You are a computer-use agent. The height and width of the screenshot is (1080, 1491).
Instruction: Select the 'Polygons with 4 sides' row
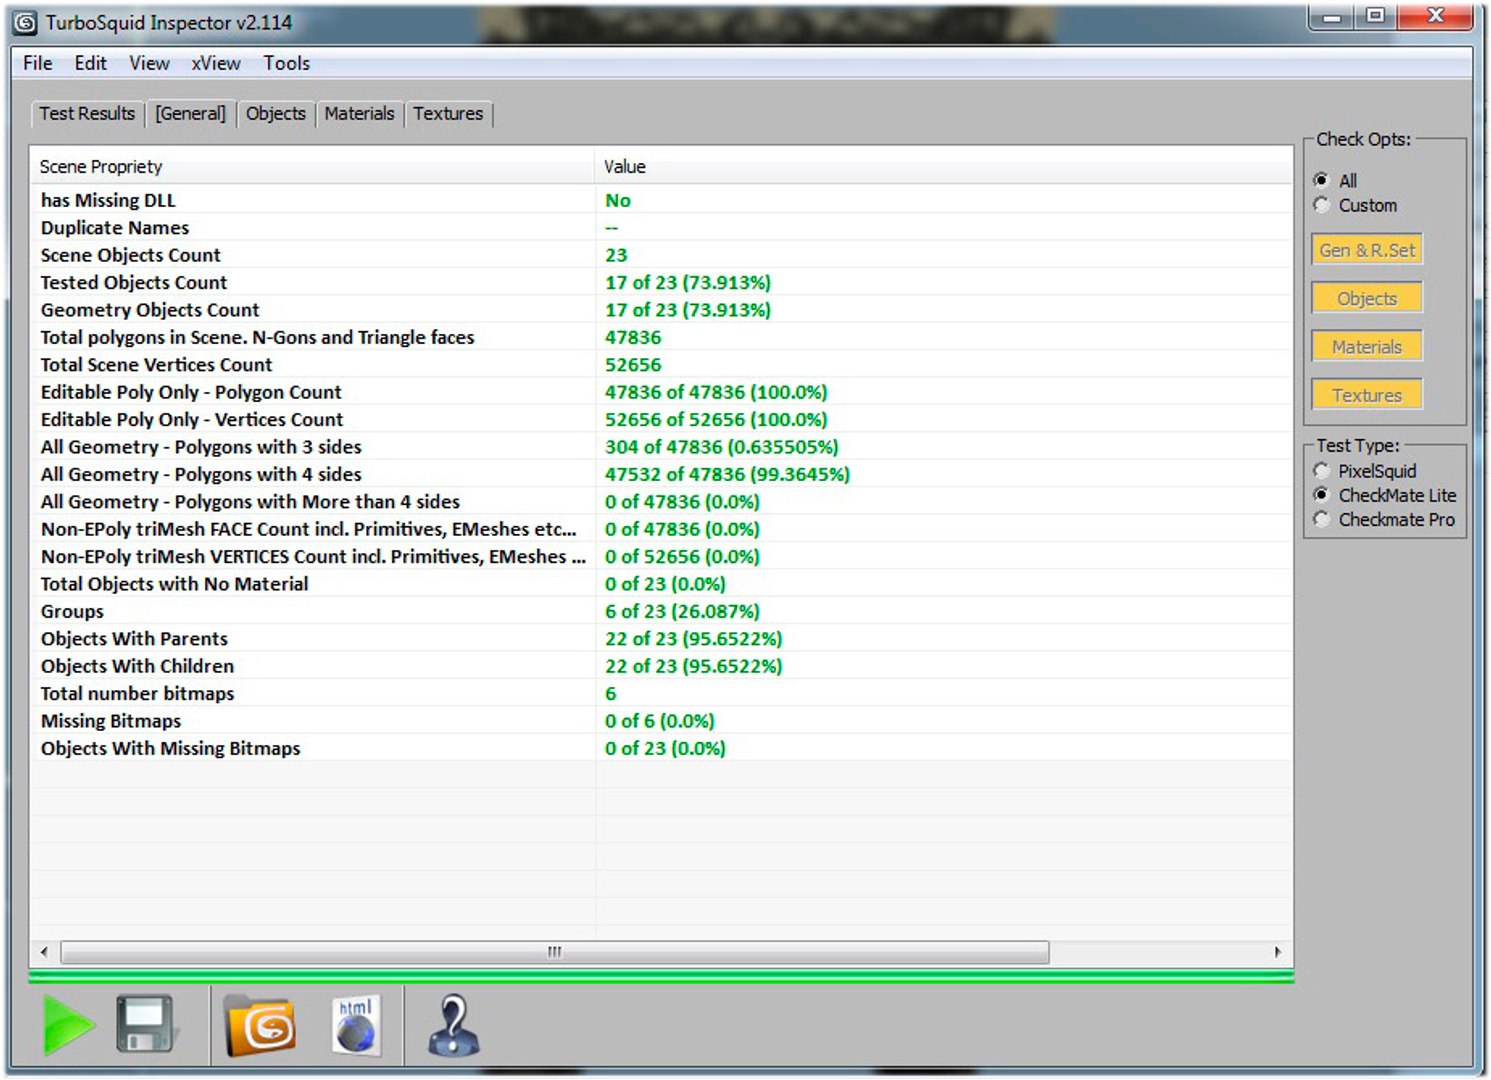pos(661,474)
